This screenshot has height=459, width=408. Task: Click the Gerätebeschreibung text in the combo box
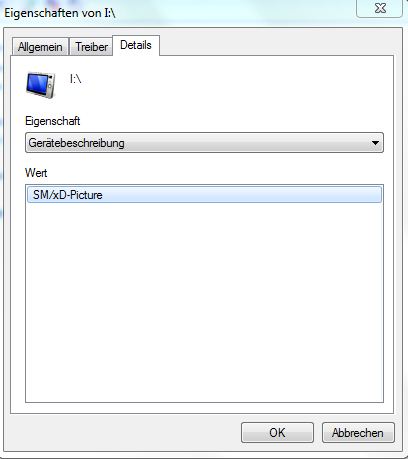coord(76,143)
